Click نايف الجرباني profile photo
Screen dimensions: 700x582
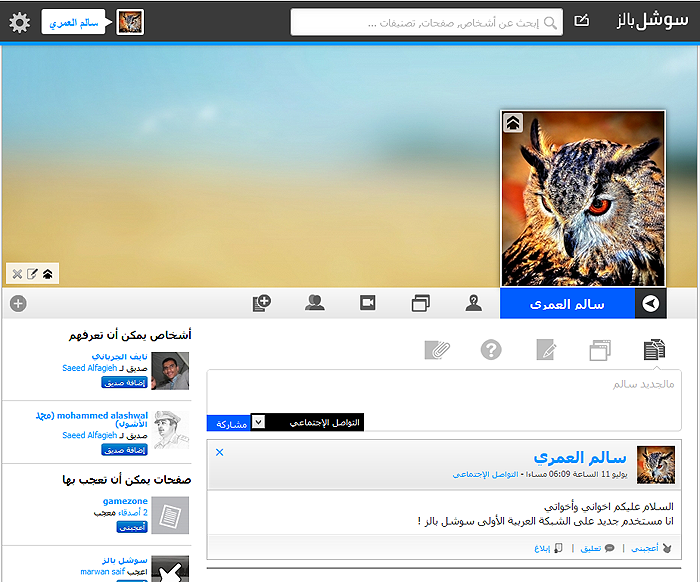(170, 370)
